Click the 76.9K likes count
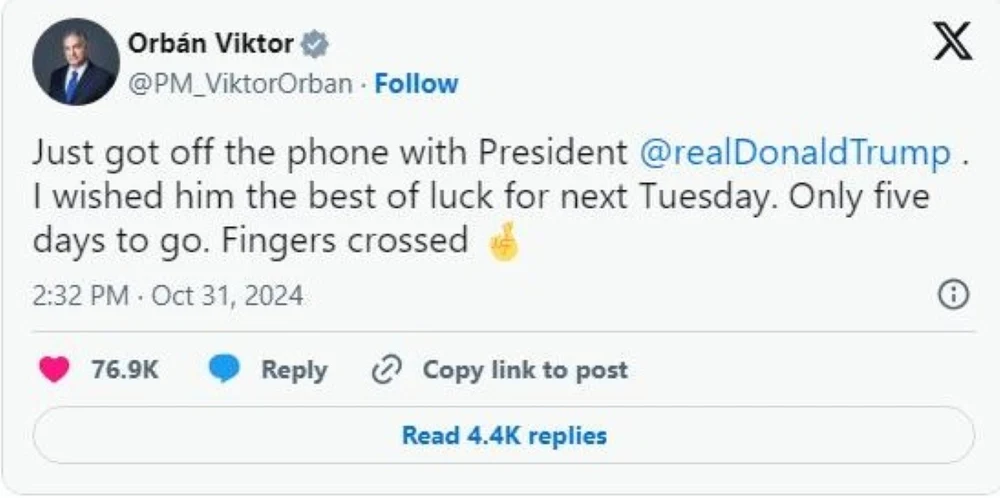The image size is (1000, 498). coord(125,369)
